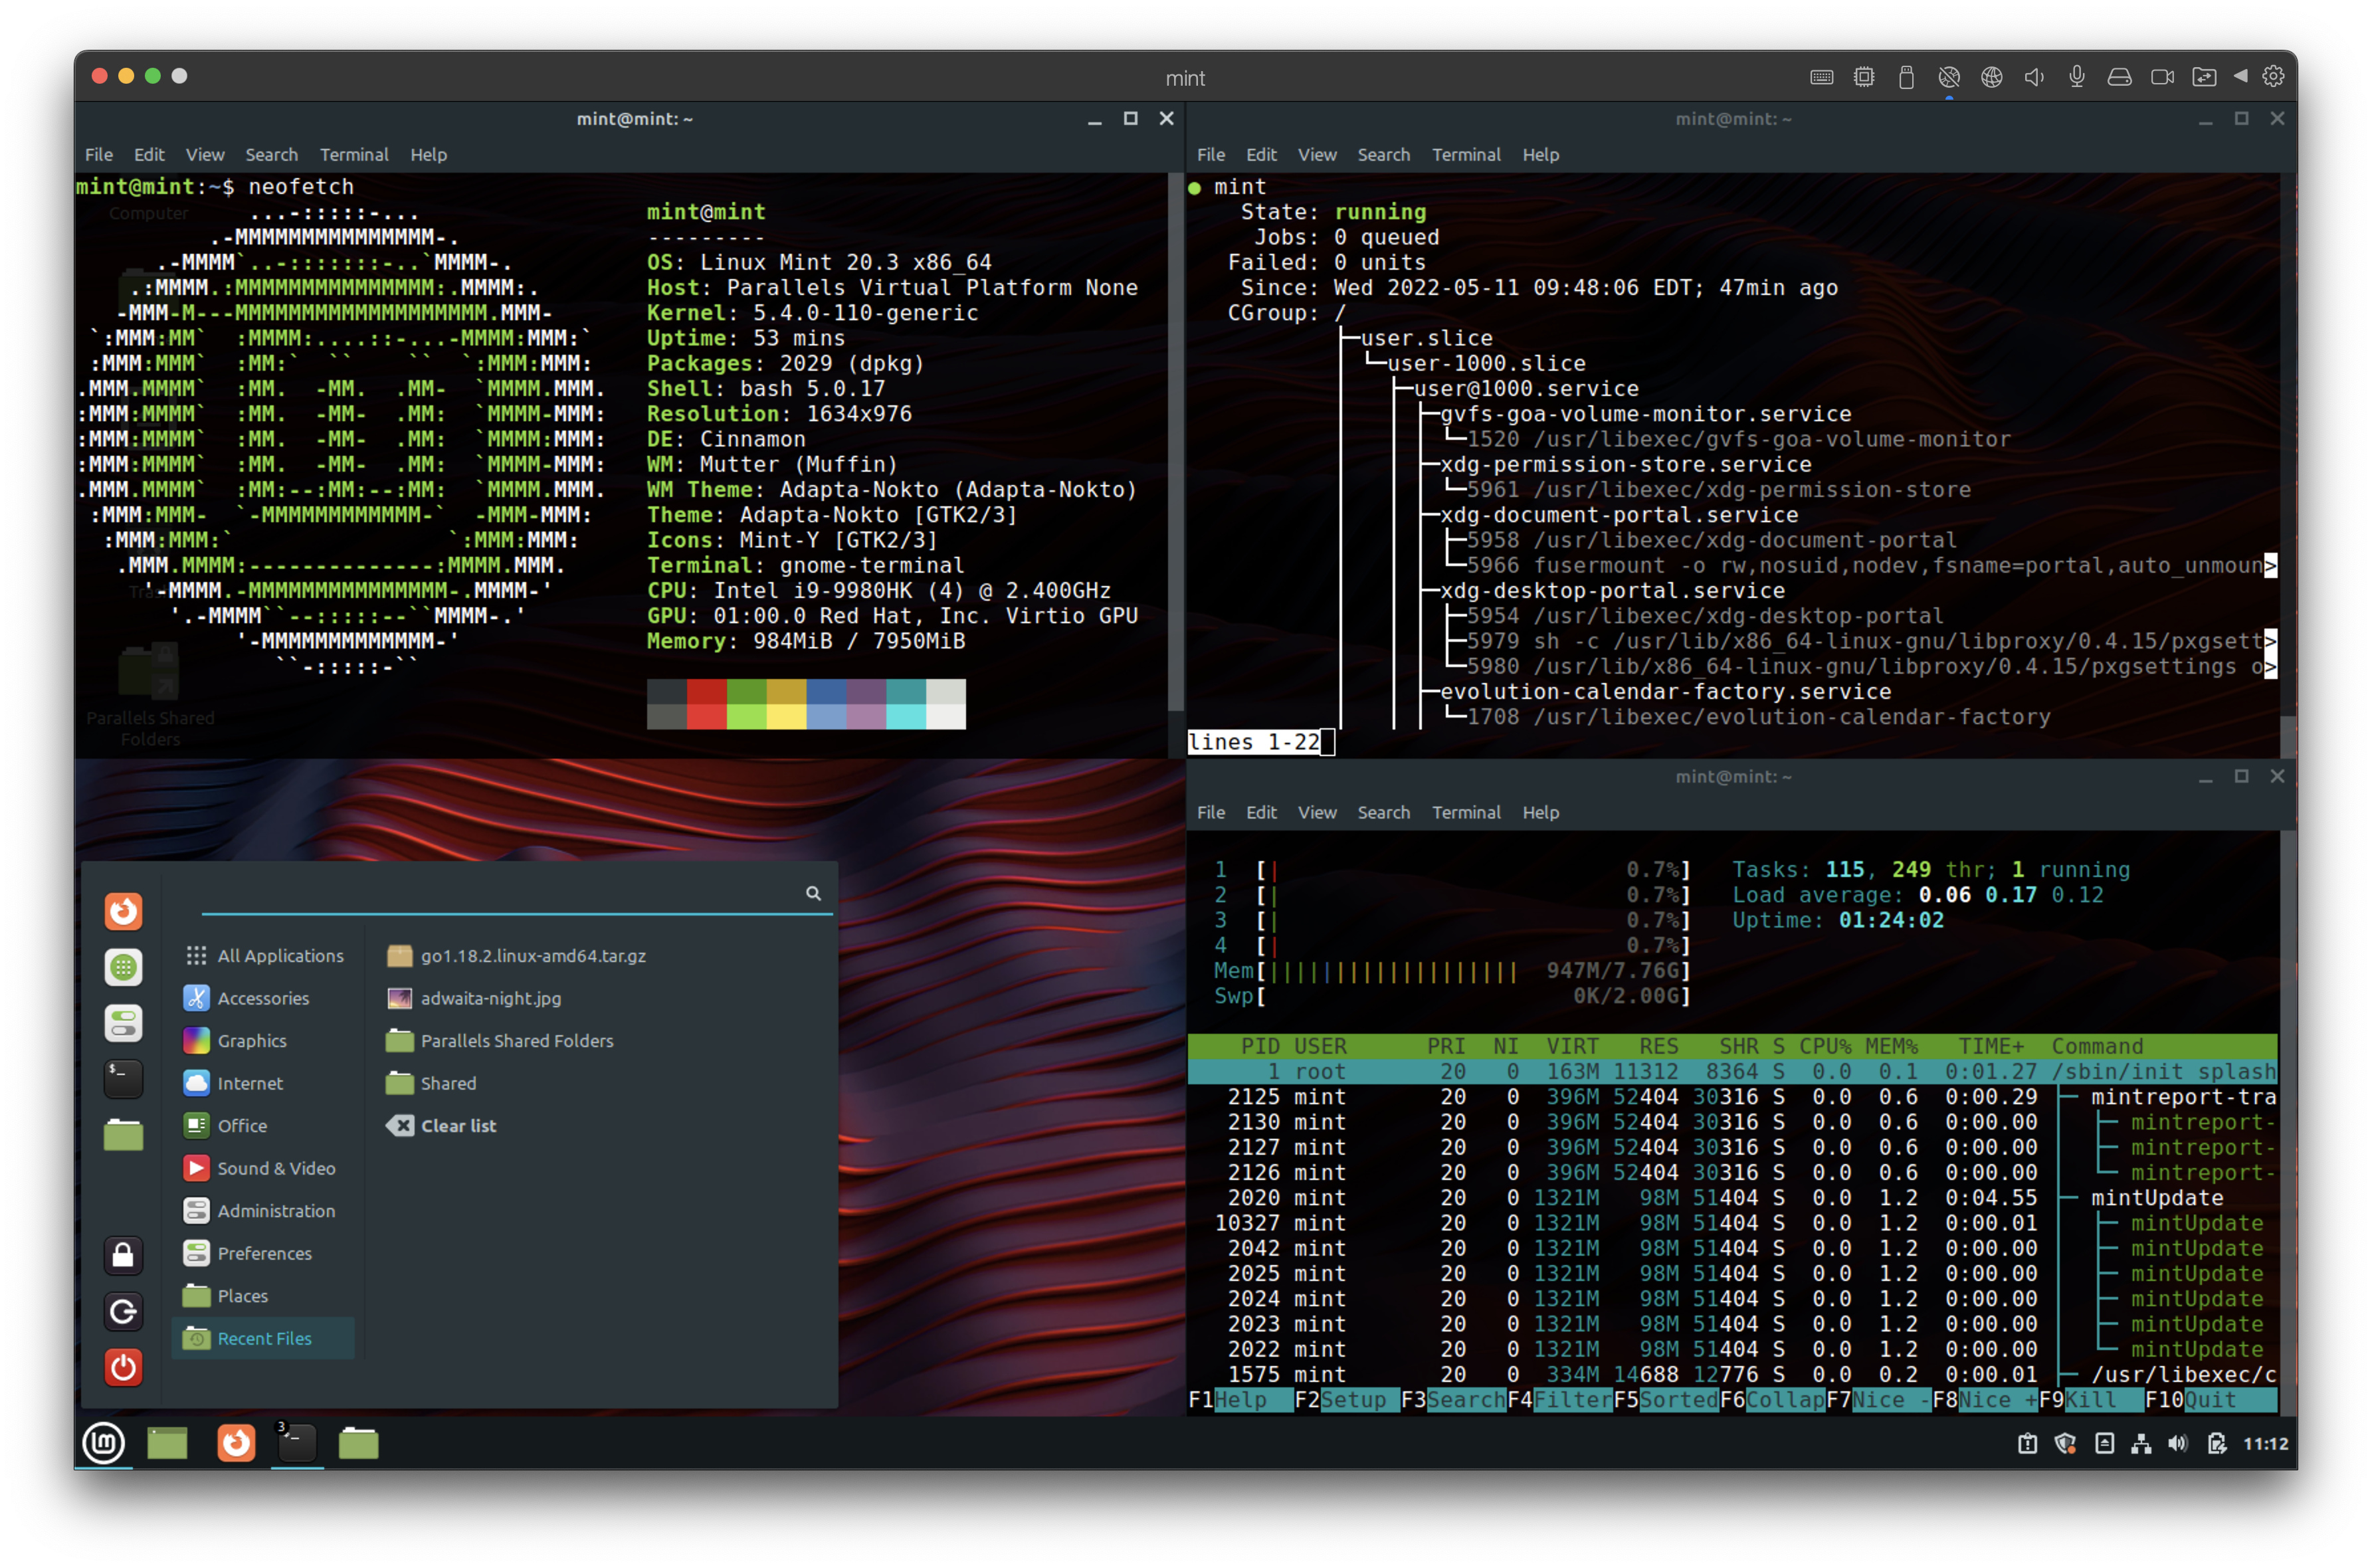Click the volume speaker tray icon
2372x1568 pixels.
[x=2178, y=1443]
